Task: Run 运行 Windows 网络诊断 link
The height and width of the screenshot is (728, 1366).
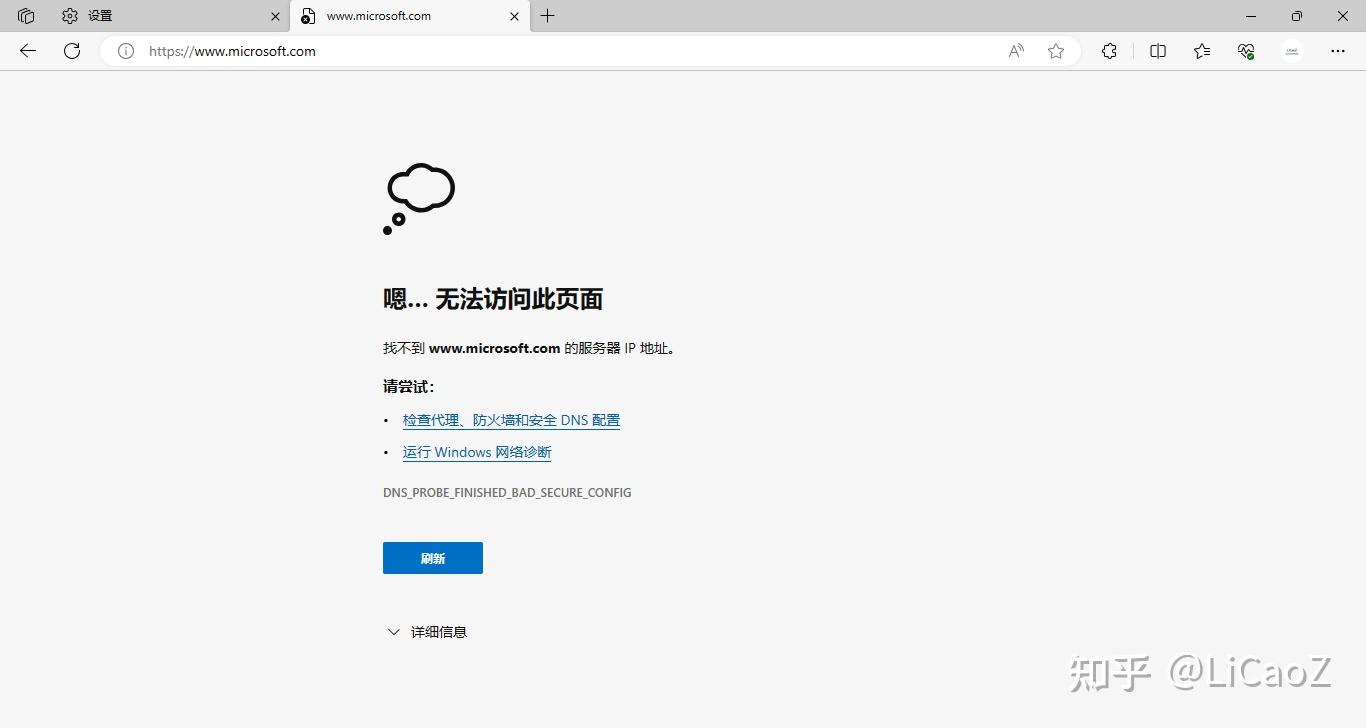Action: tap(476, 451)
